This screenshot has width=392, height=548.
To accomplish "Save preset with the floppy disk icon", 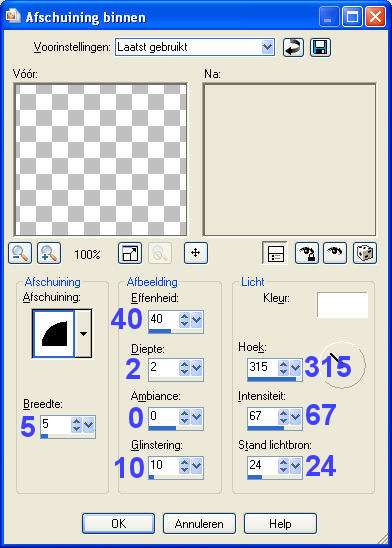I will (x=320, y=48).
